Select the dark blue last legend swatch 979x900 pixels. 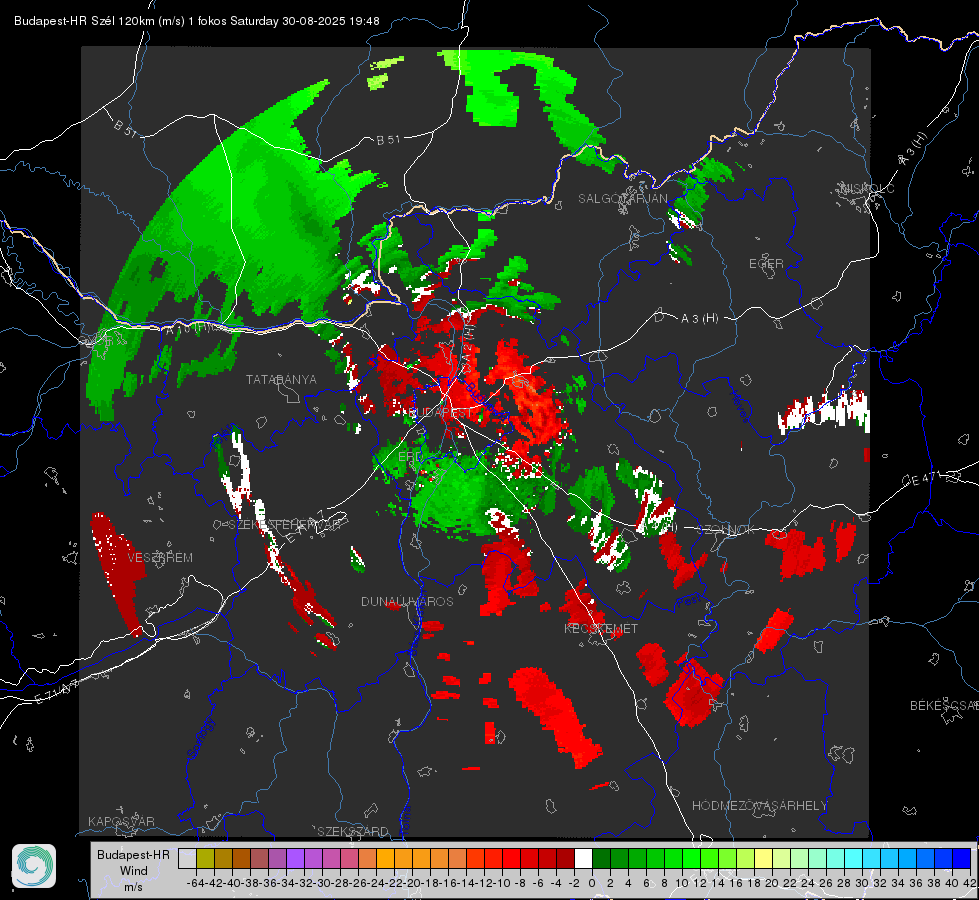(x=962, y=858)
